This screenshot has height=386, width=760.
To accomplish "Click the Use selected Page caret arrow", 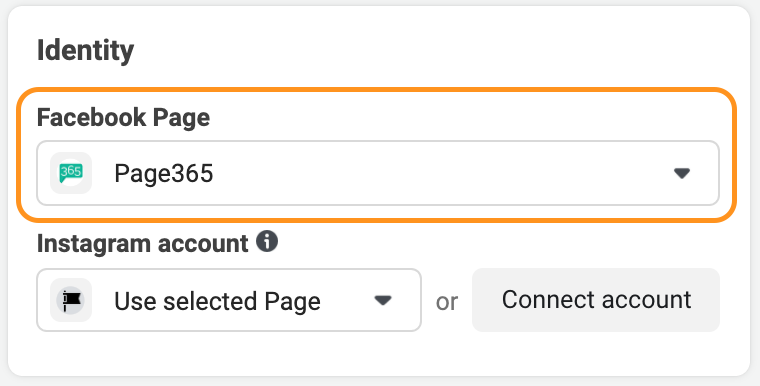I will tap(383, 300).
